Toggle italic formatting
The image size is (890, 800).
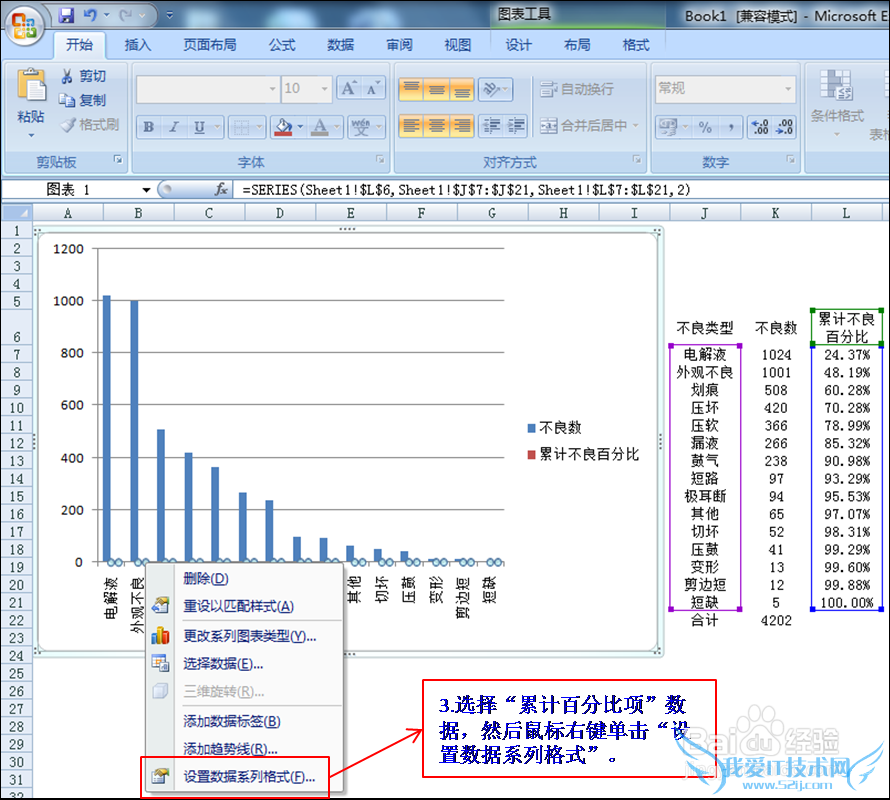point(174,127)
